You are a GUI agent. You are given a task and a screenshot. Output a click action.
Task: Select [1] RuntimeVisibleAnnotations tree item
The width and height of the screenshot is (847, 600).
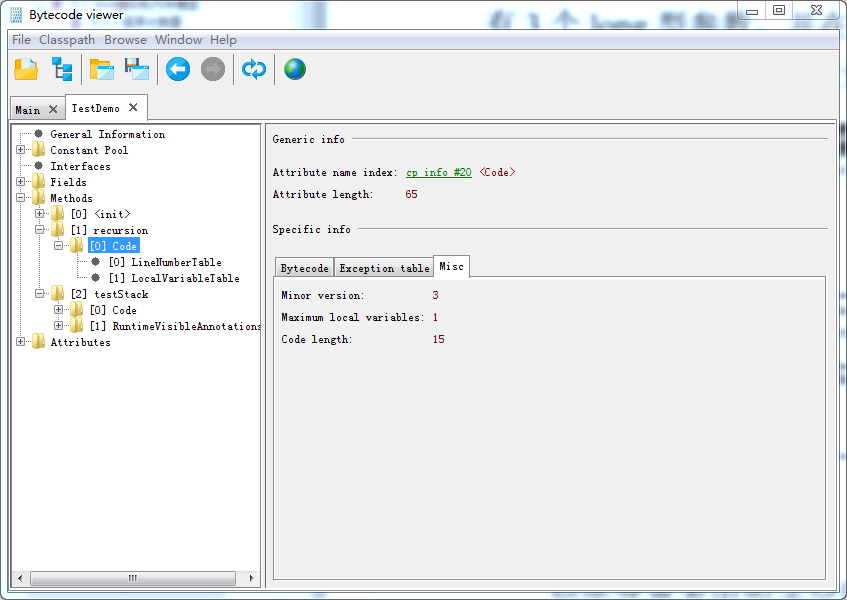pos(175,326)
